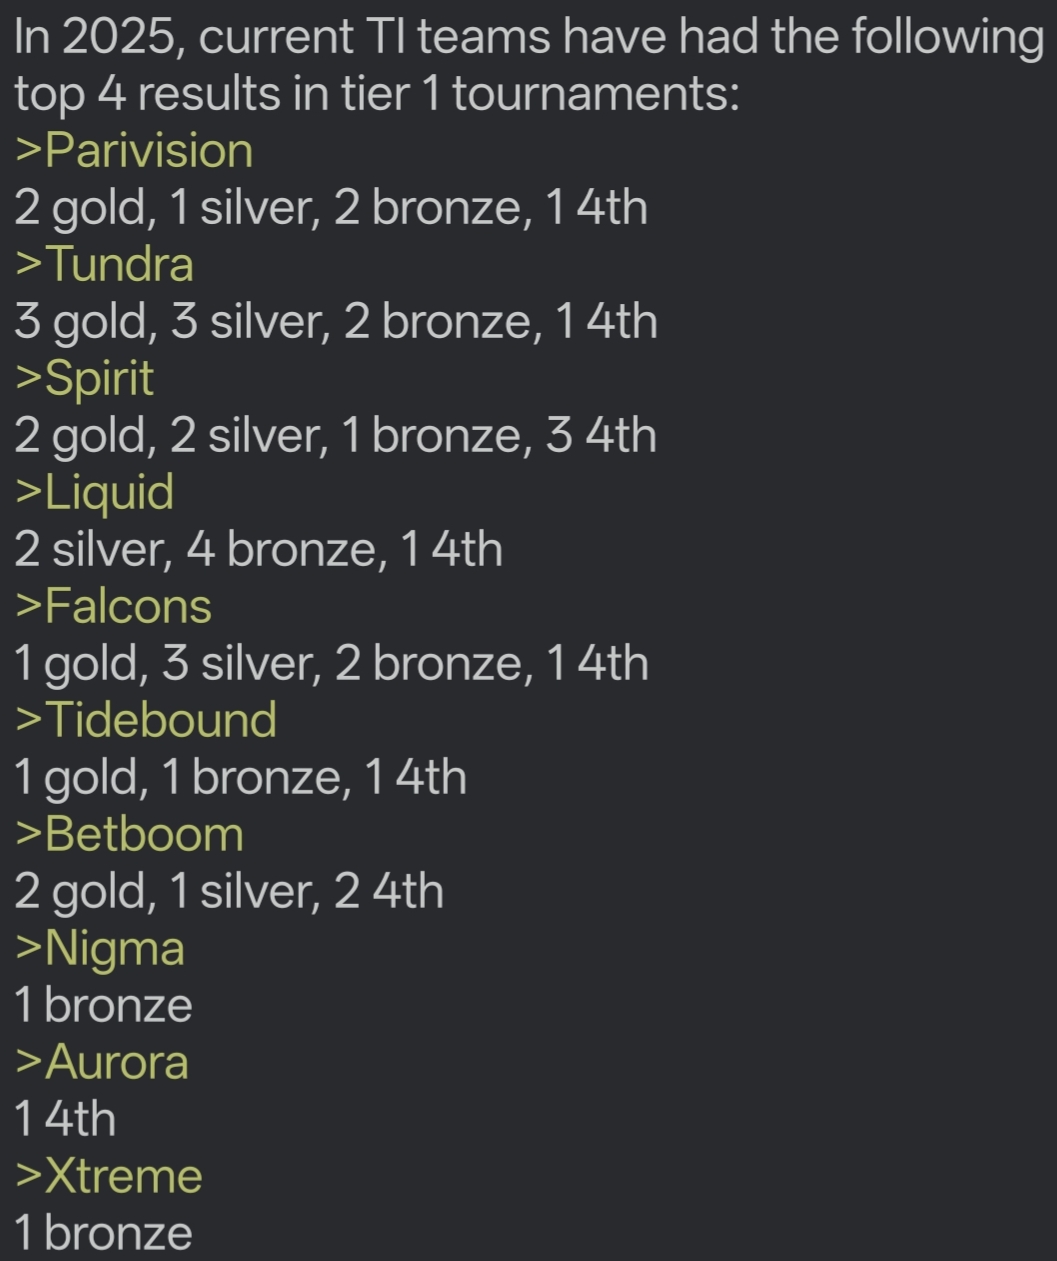This screenshot has width=1057, height=1261.
Task: Click the 'top 4 results in tier 1' line
Action: point(377,94)
